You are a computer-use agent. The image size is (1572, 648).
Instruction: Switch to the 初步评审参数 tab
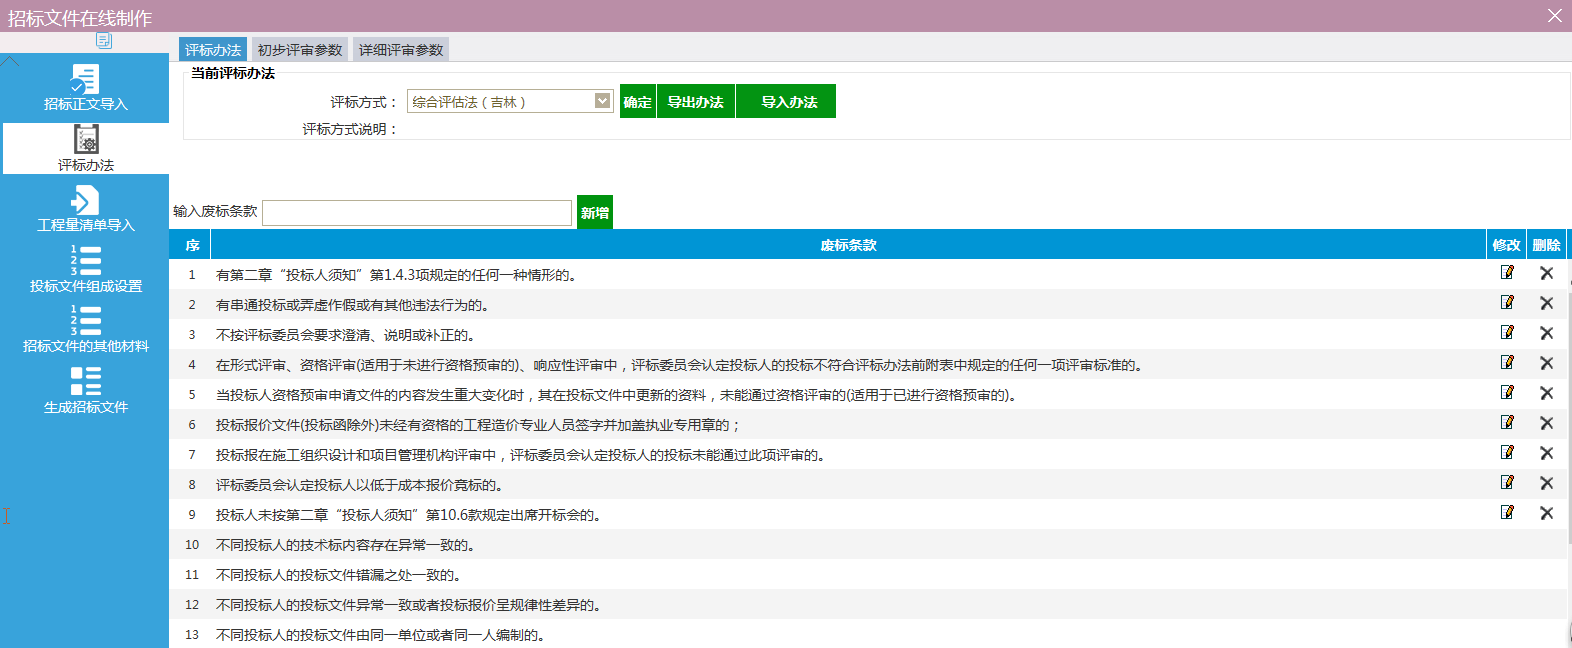pos(300,50)
